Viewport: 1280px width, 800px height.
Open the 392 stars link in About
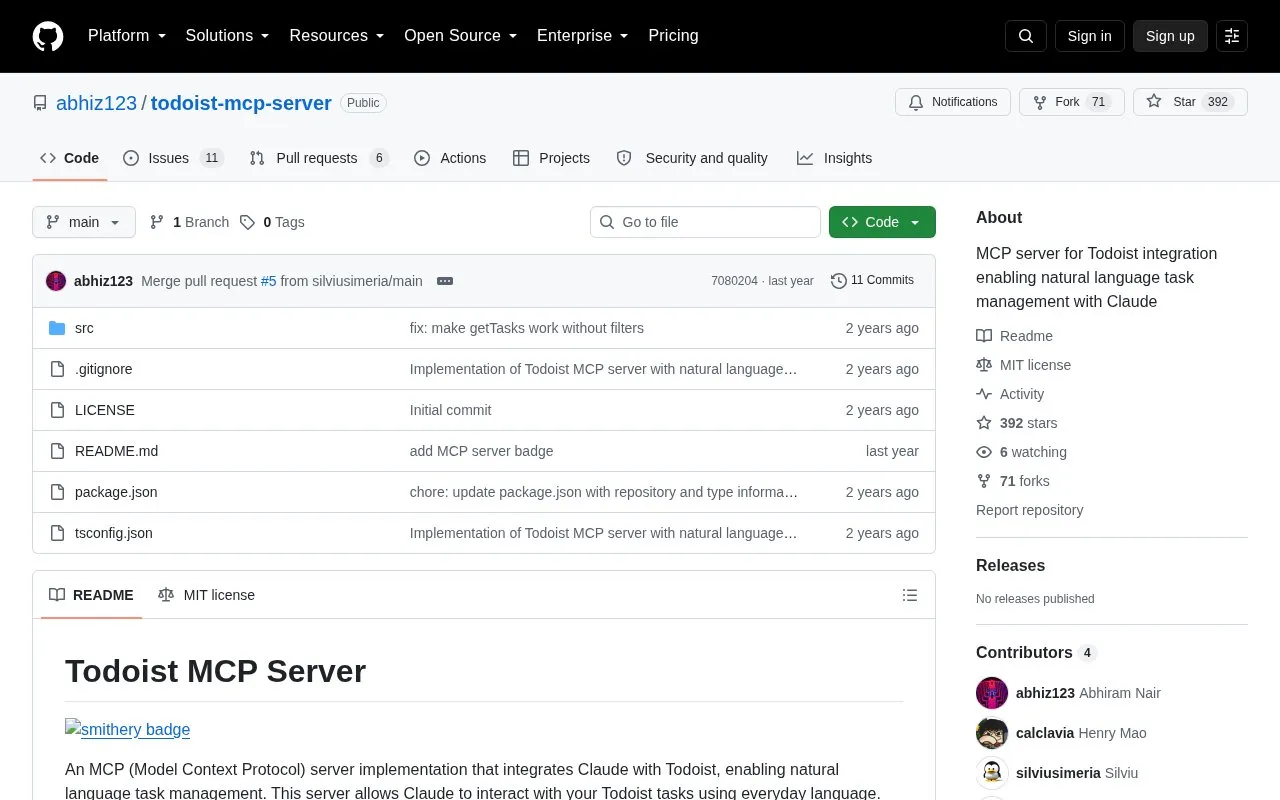(x=1016, y=423)
